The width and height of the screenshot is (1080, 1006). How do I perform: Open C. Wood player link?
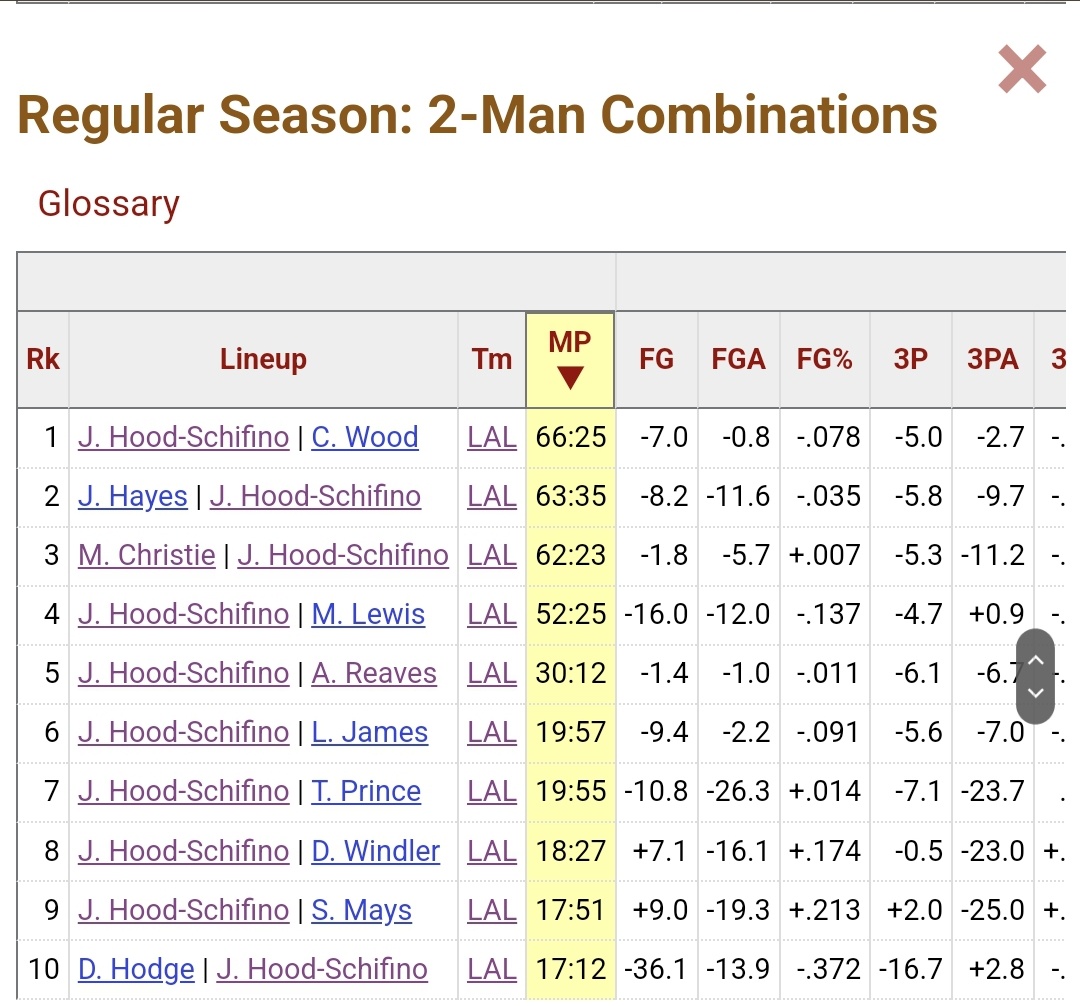pos(365,437)
